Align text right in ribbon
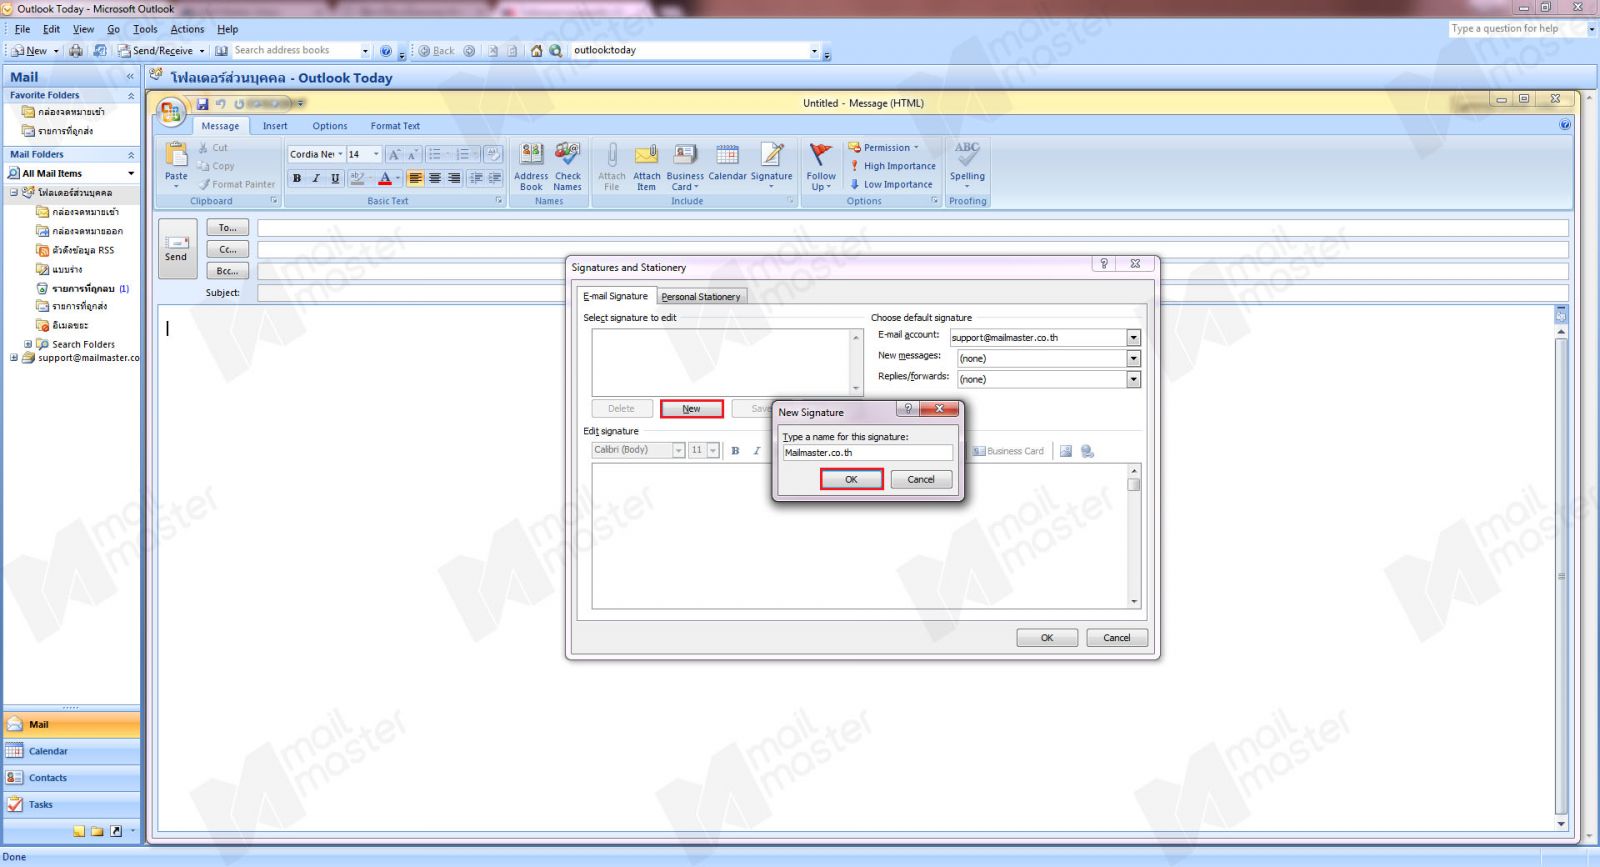Screen dimensions: 1600x867 coord(454,178)
